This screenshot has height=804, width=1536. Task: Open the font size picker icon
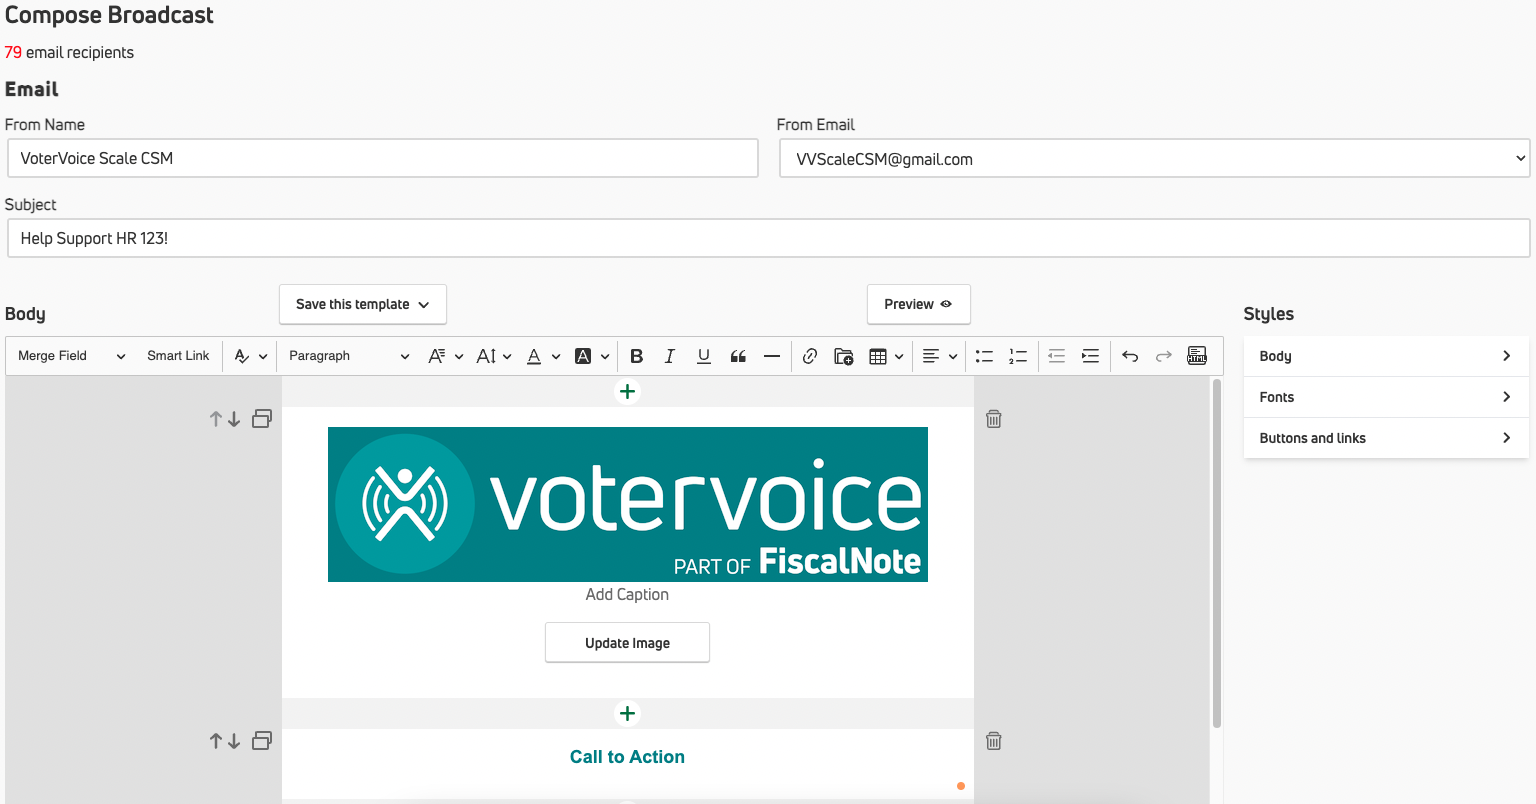486,356
